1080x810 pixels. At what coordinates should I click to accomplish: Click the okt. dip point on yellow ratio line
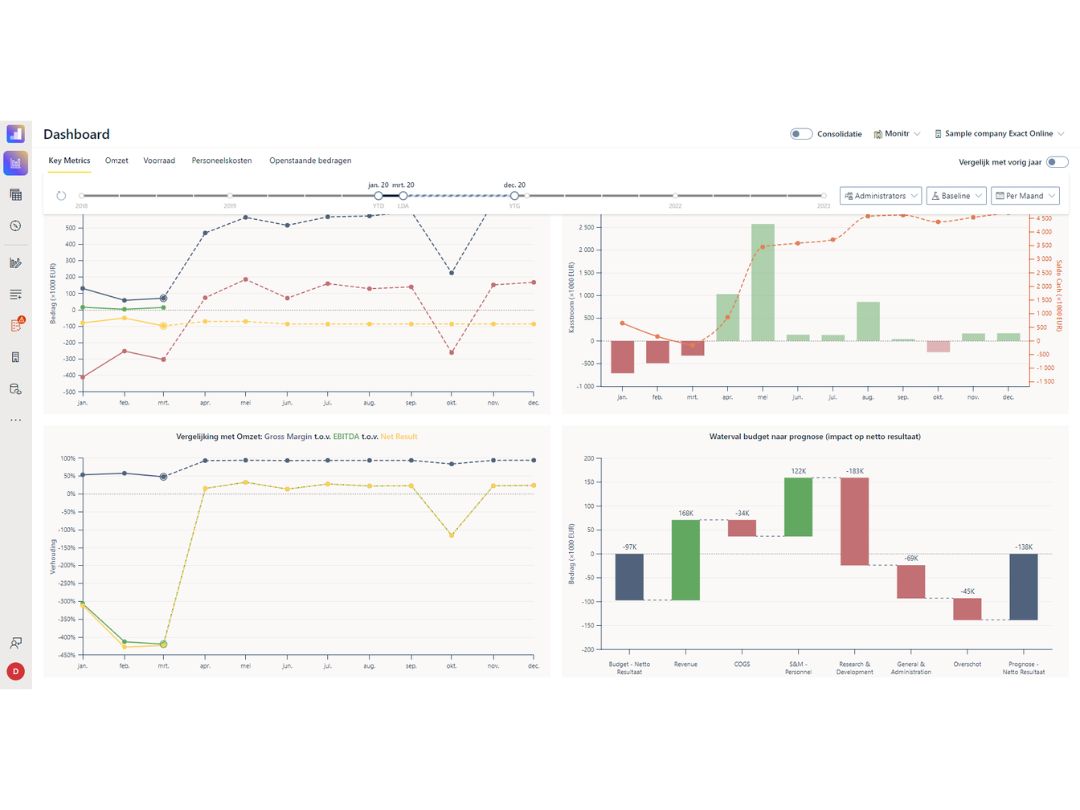(x=452, y=534)
